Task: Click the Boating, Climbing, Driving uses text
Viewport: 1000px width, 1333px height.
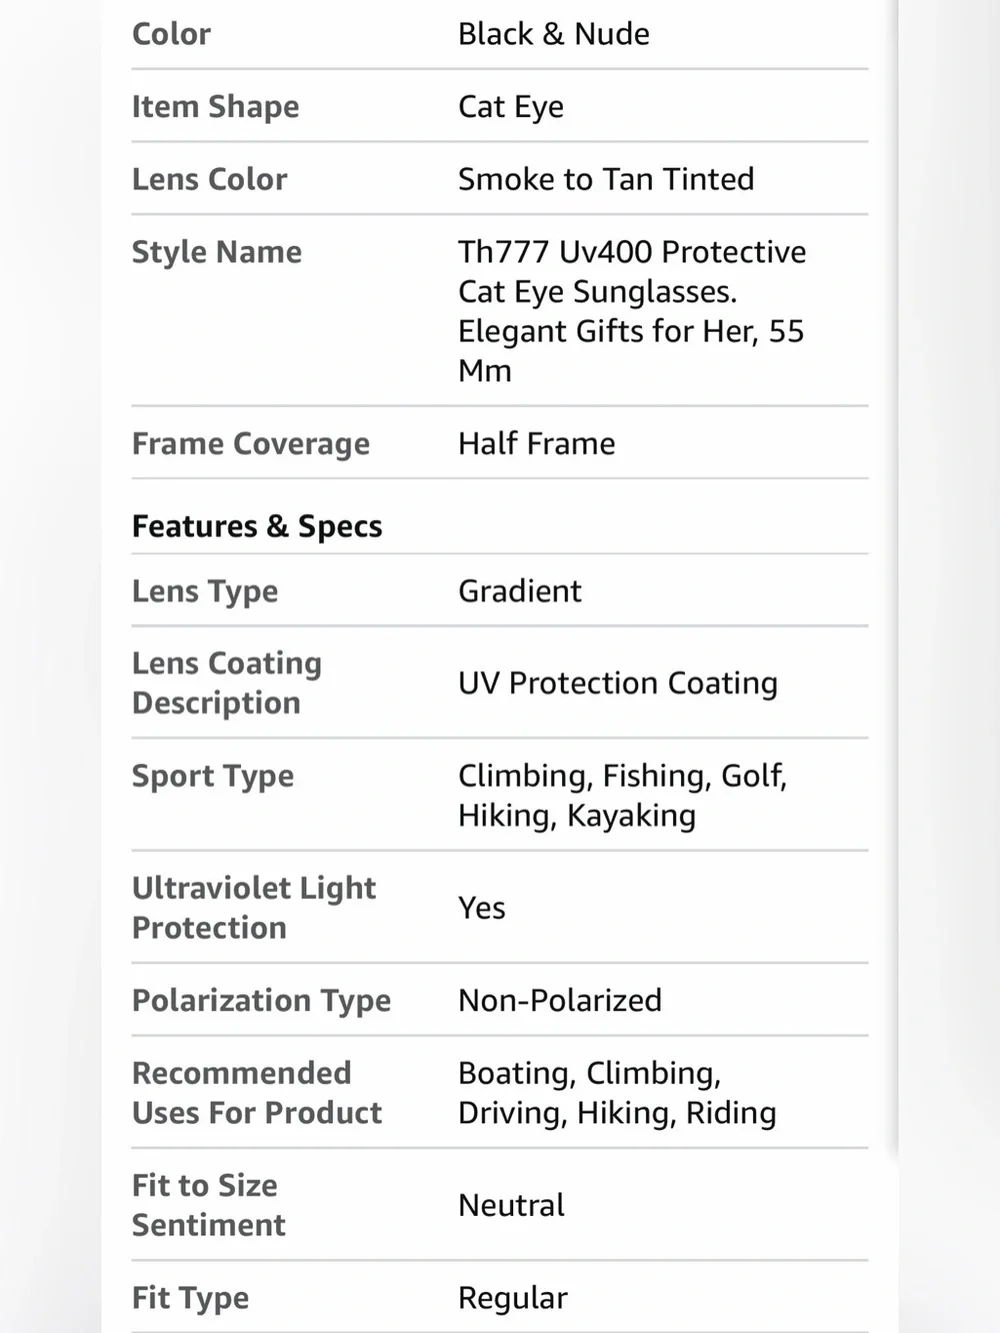Action: pyautogui.click(x=617, y=1093)
